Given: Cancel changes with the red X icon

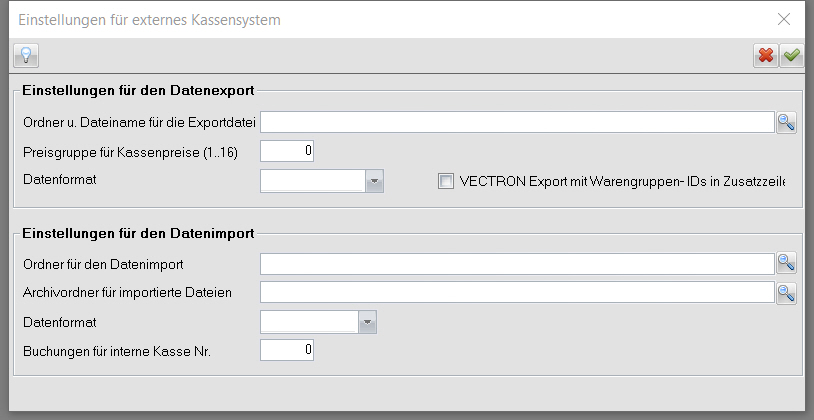Looking at the screenshot, I should [766, 56].
